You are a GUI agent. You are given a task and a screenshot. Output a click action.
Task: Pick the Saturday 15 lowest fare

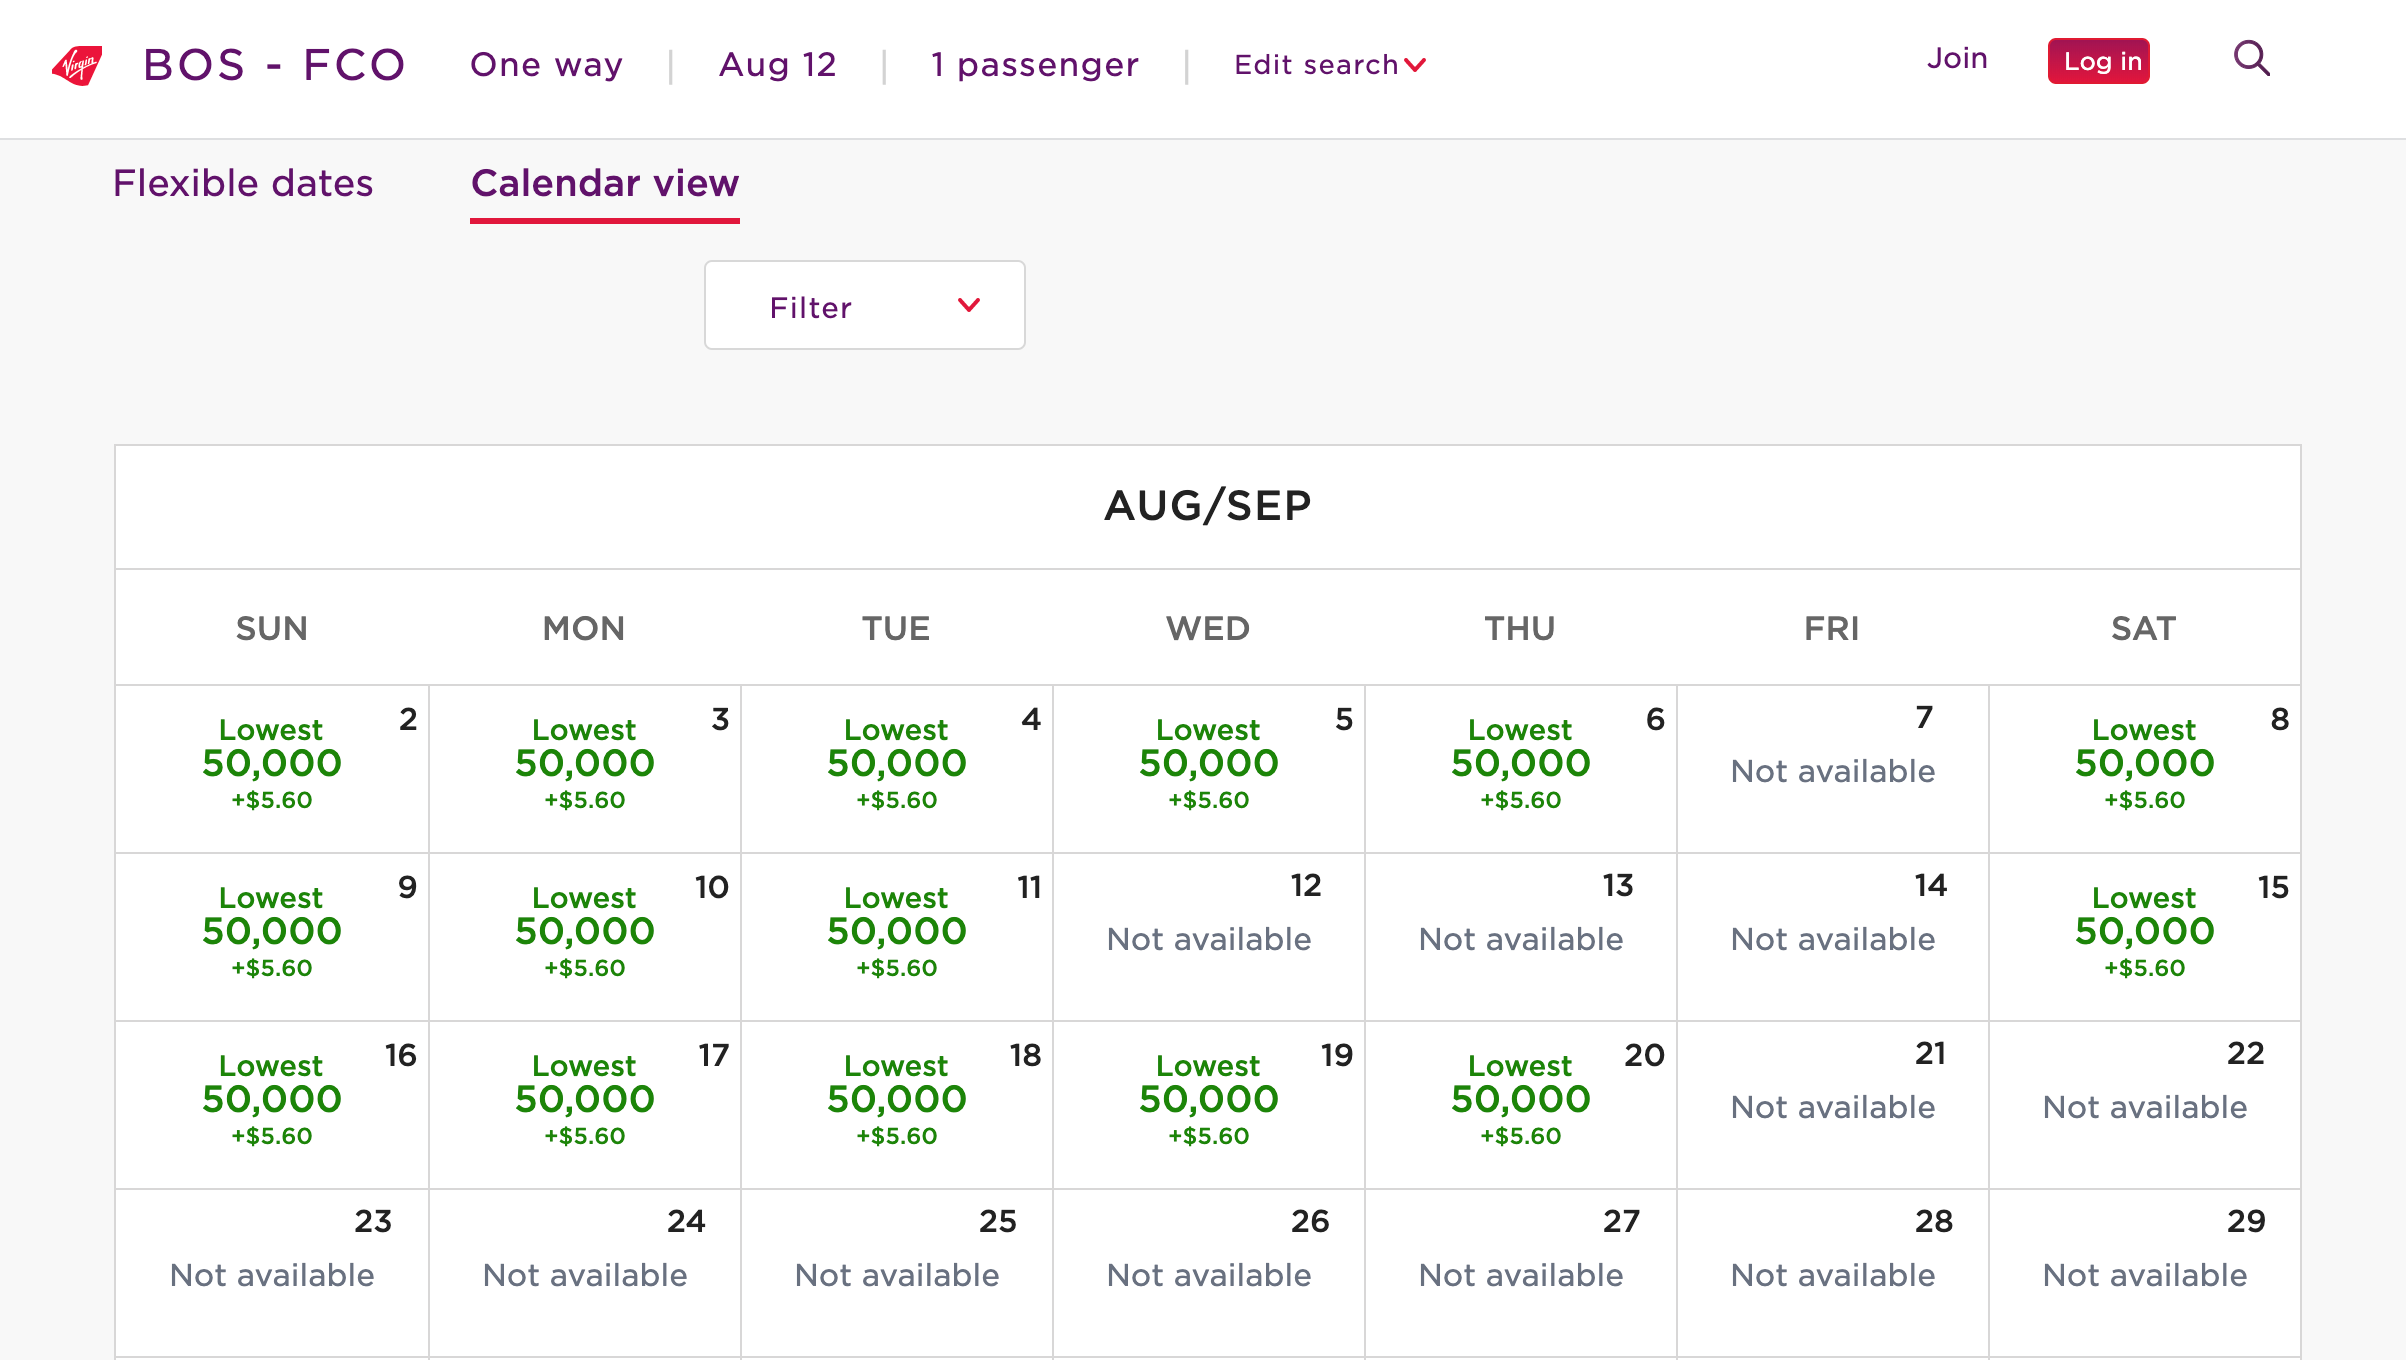2145,937
